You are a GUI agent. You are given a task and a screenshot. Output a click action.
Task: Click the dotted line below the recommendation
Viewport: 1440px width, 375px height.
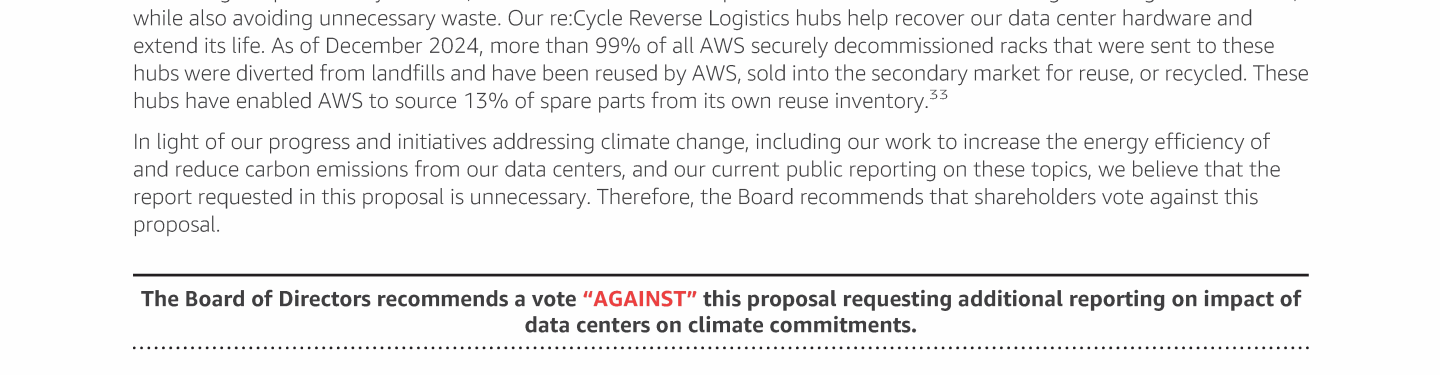pyautogui.click(x=720, y=348)
